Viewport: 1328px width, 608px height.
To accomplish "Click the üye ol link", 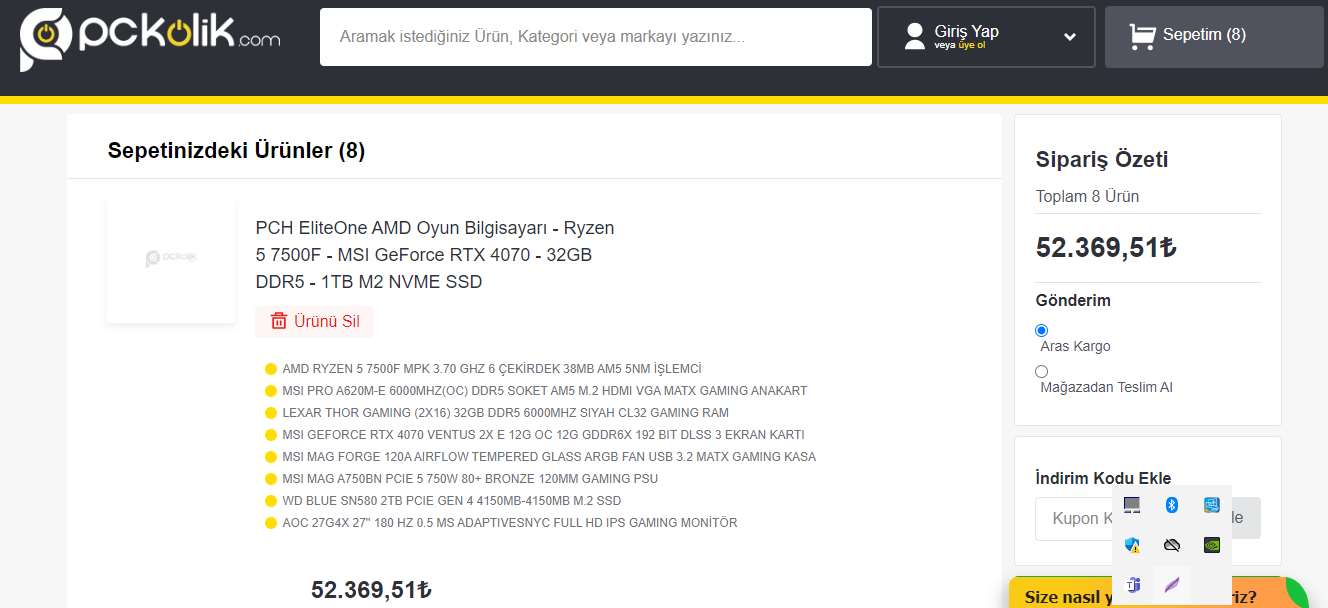I will 972,46.
